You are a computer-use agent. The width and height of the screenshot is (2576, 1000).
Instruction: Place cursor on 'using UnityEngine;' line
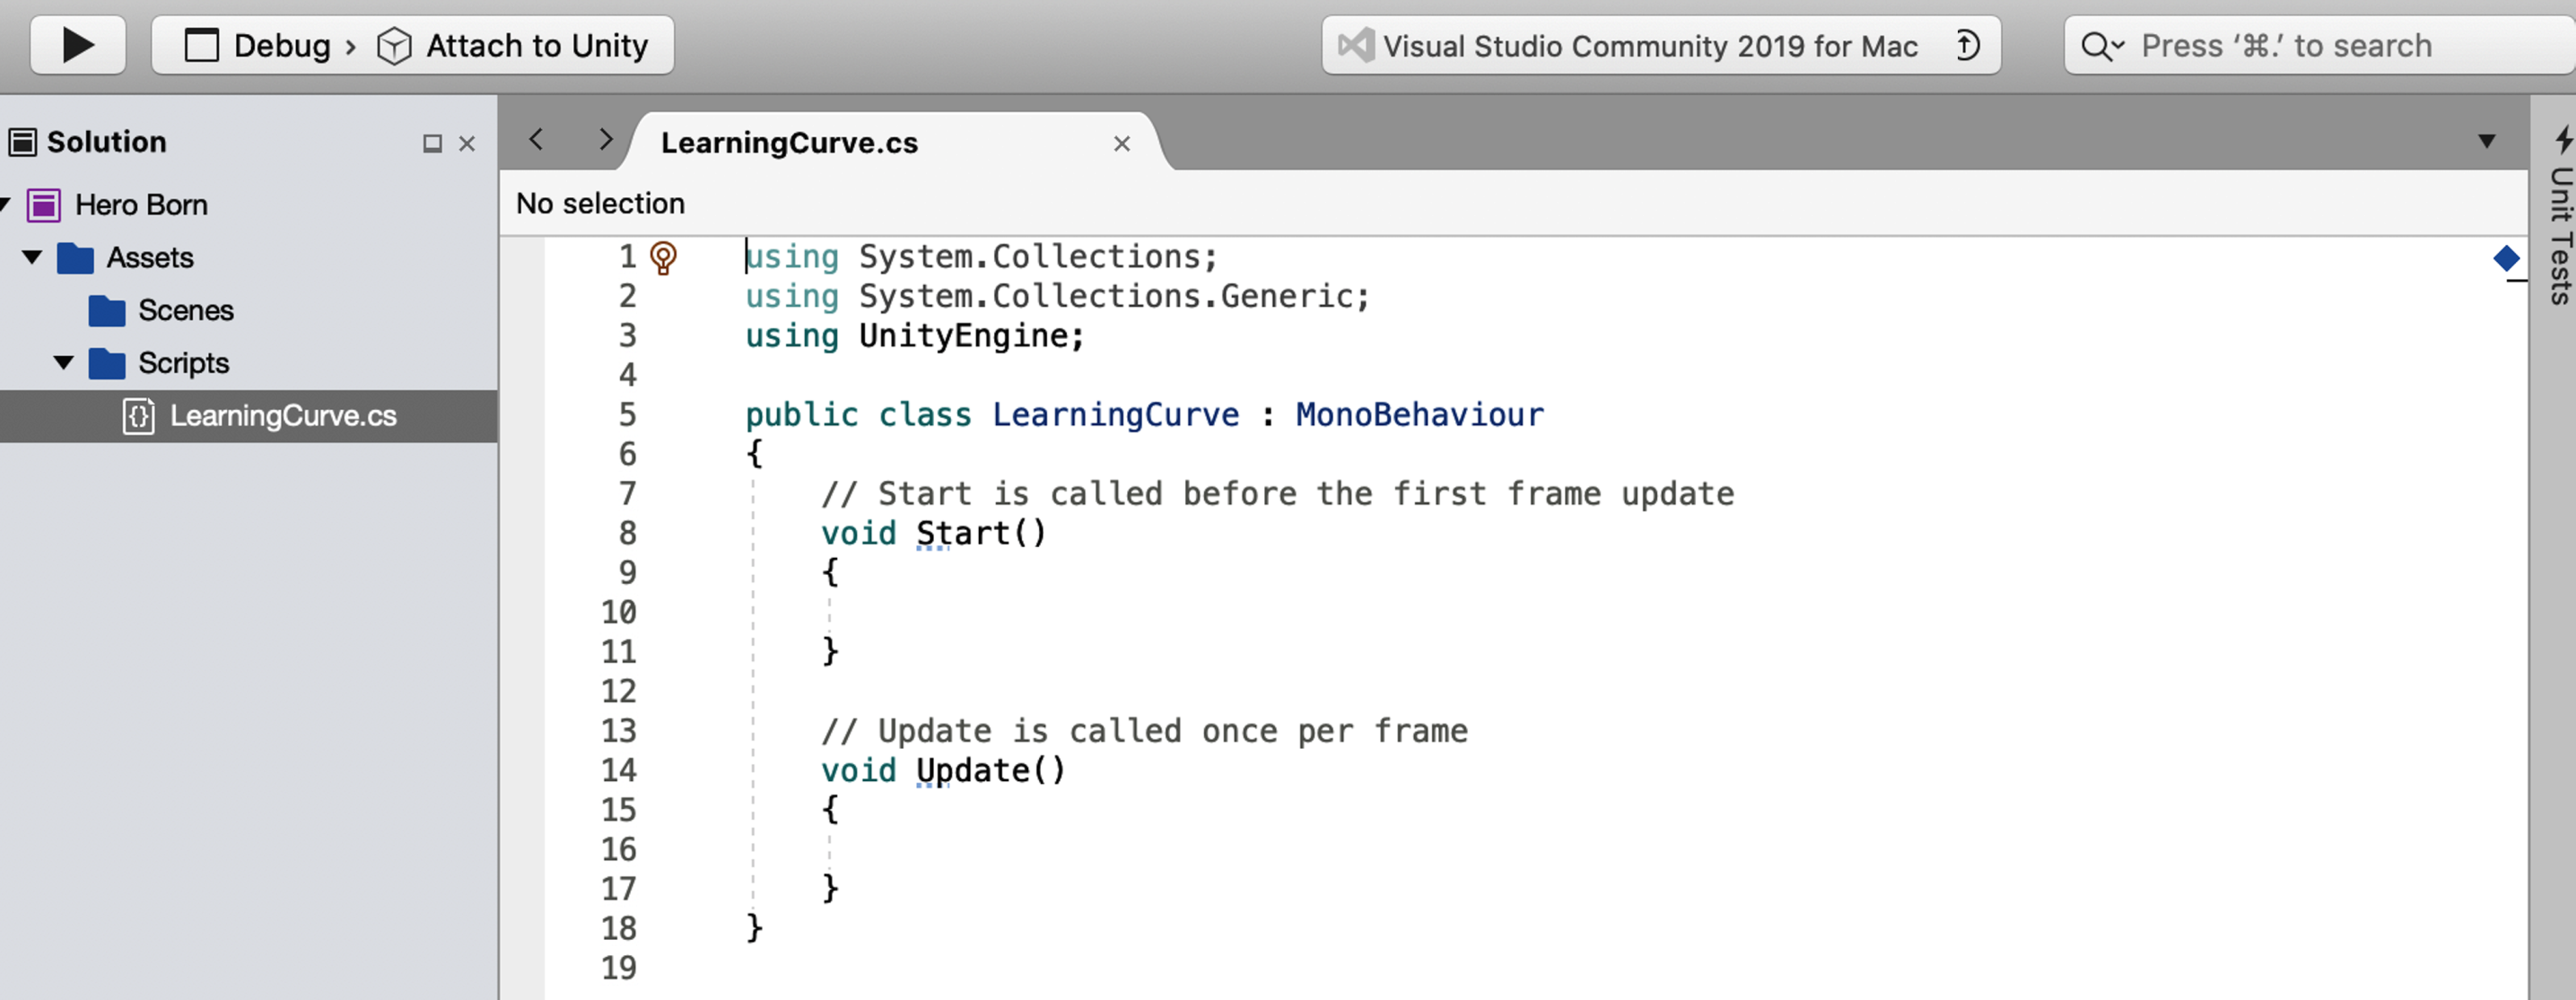pos(914,336)
